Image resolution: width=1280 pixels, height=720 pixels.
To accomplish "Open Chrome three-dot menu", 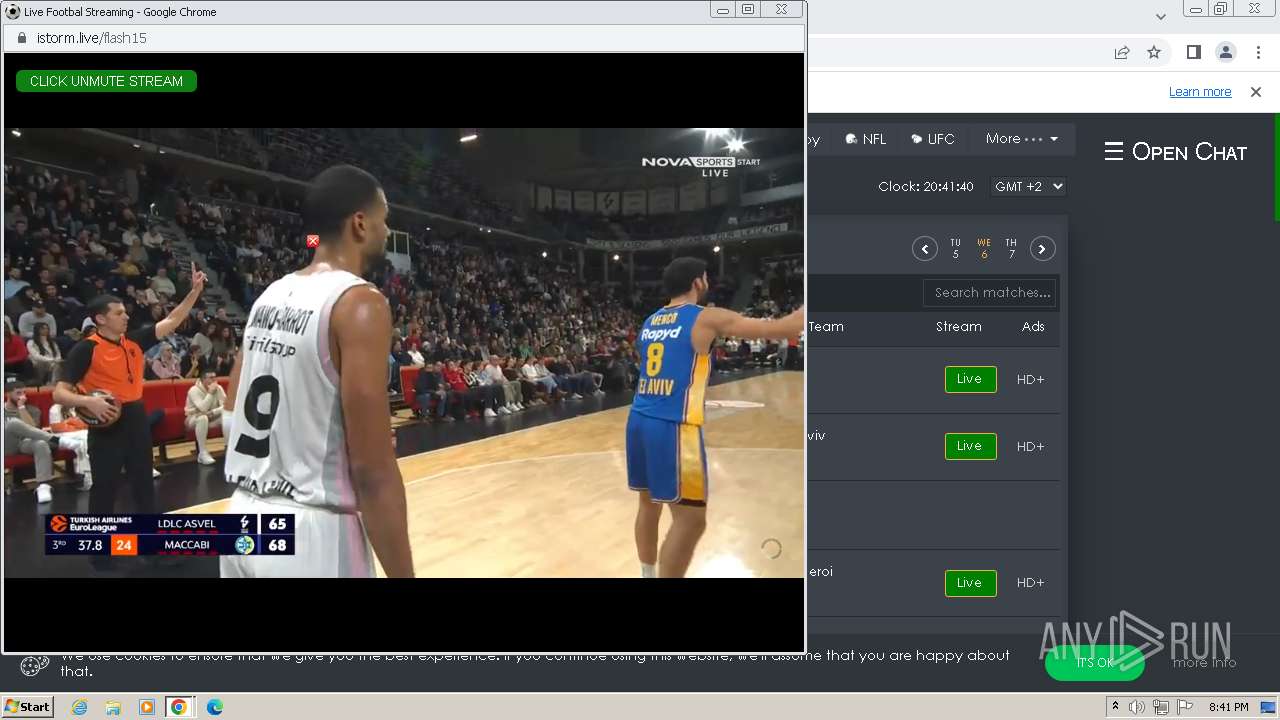I will [1257, 53].
